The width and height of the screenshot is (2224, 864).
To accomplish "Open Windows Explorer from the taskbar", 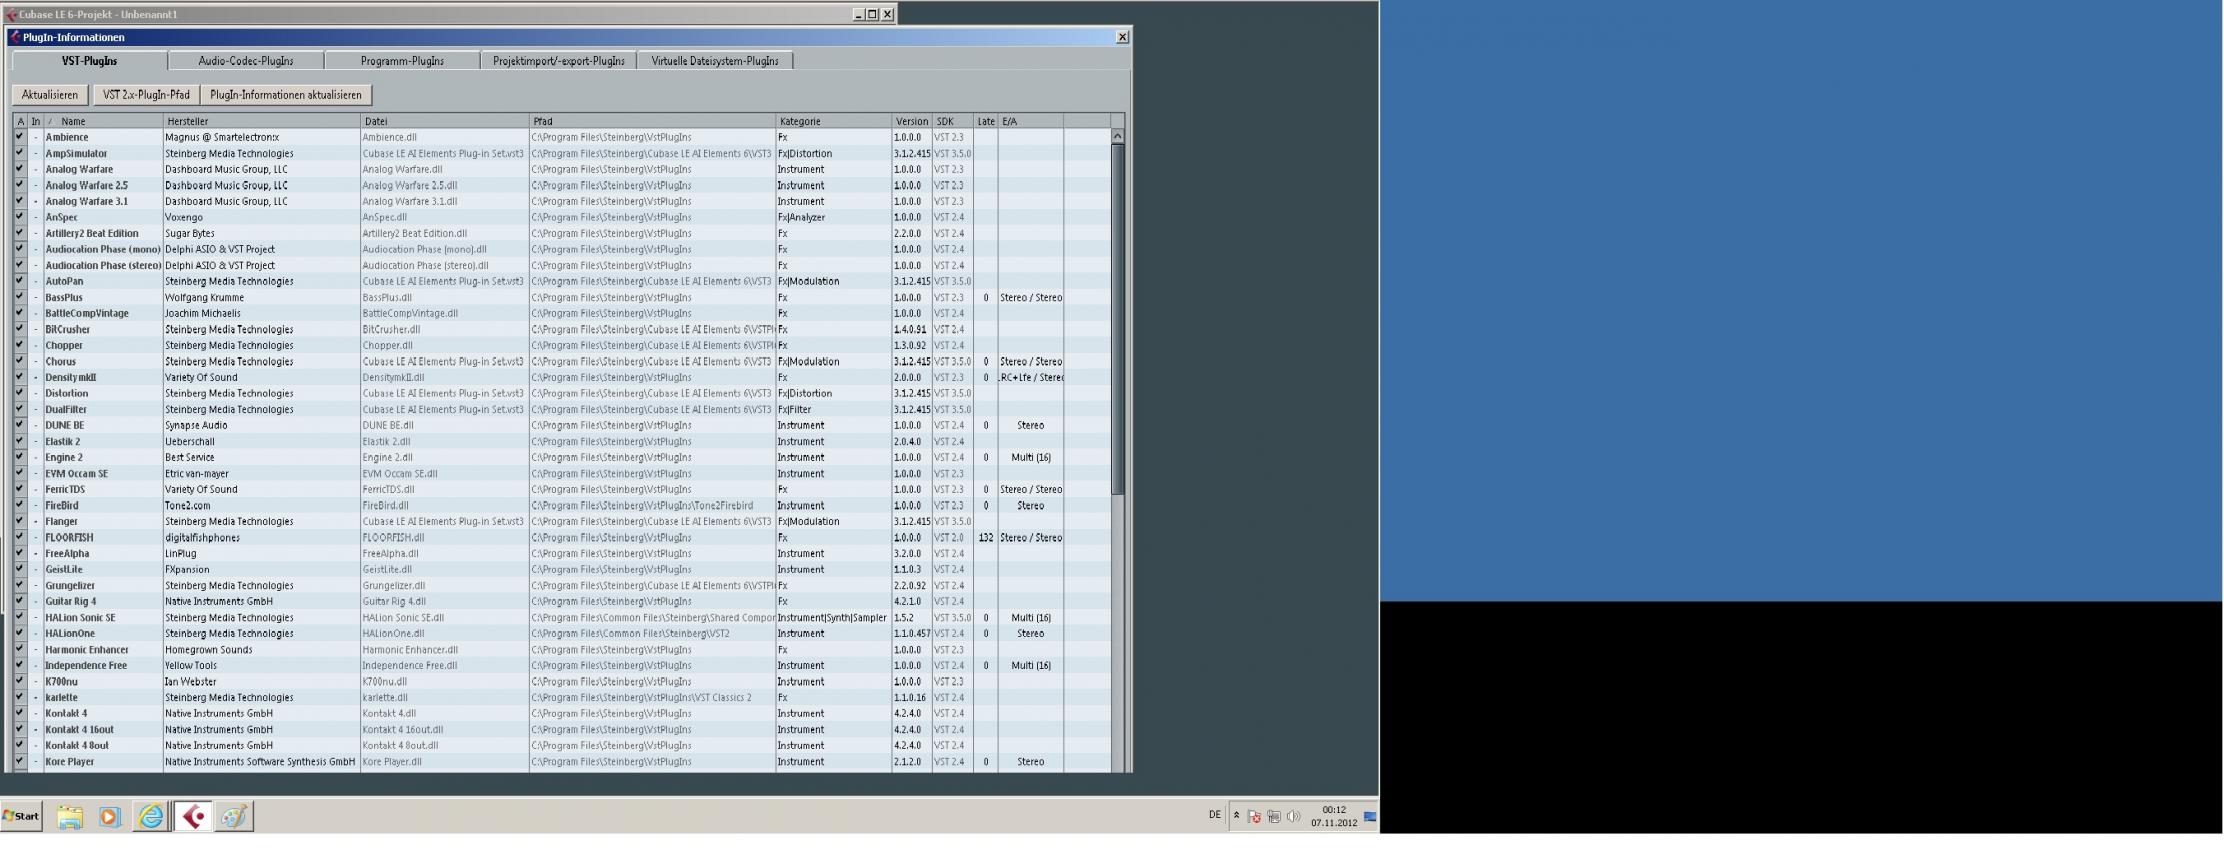I will 70,816.
